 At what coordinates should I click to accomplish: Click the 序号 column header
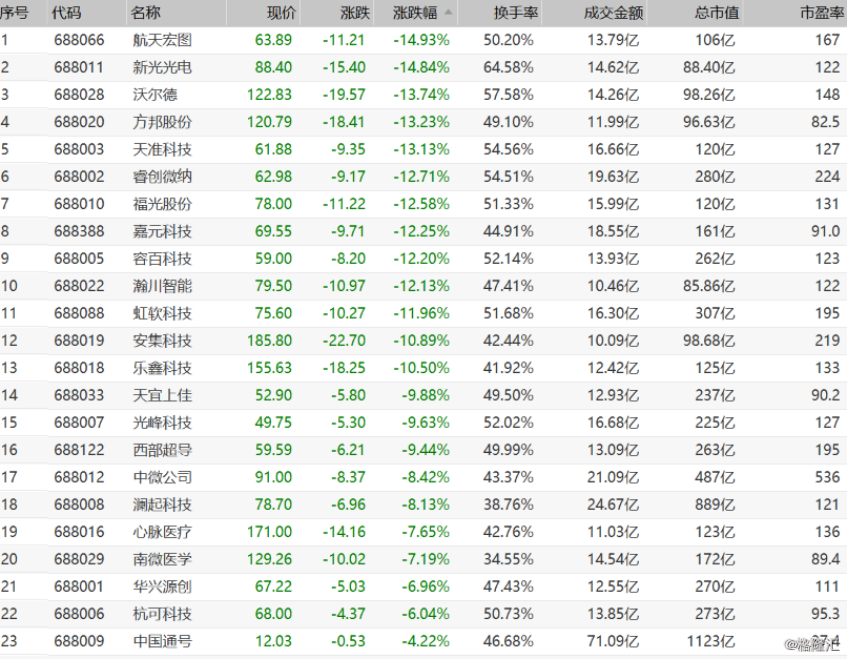coord(14,12)
